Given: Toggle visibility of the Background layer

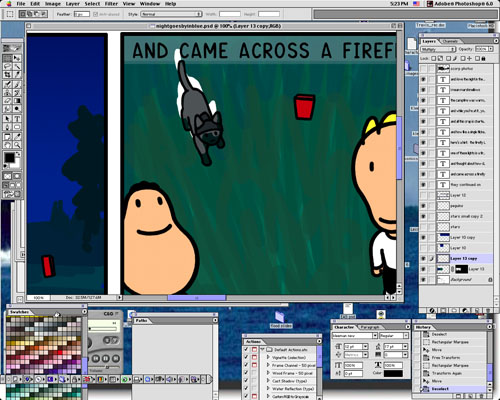Looking at the screenshot, I should 423,280.
